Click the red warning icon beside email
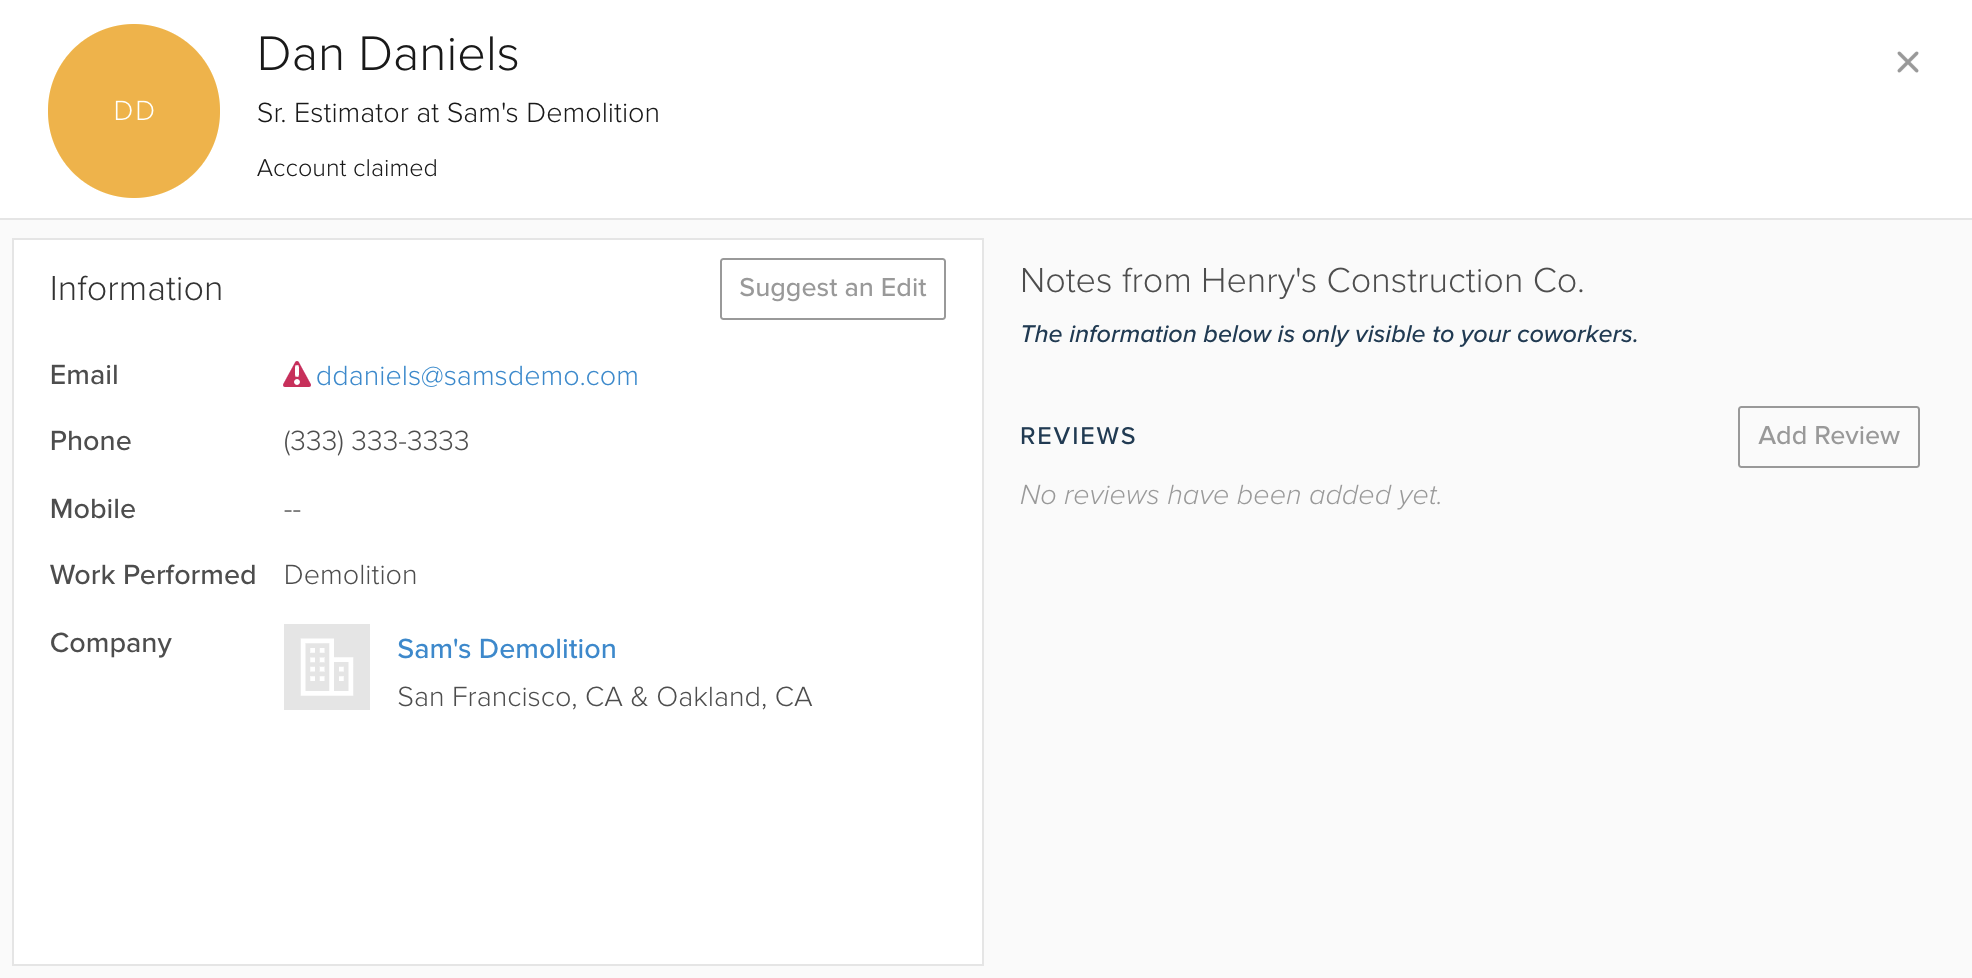Image resolution: width=1972 pixels, height=978 pixels. (x=297, y=375)
